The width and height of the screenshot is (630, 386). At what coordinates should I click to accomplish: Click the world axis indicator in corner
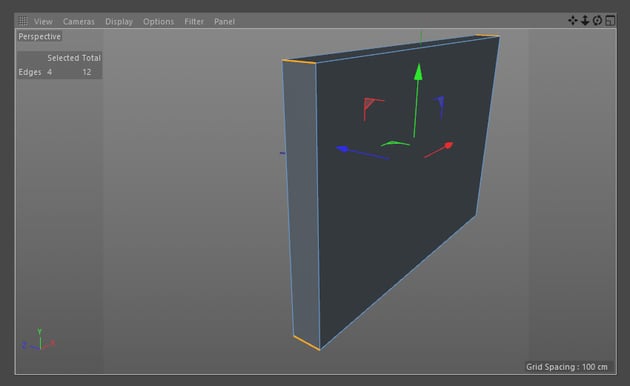pos(39,340)
